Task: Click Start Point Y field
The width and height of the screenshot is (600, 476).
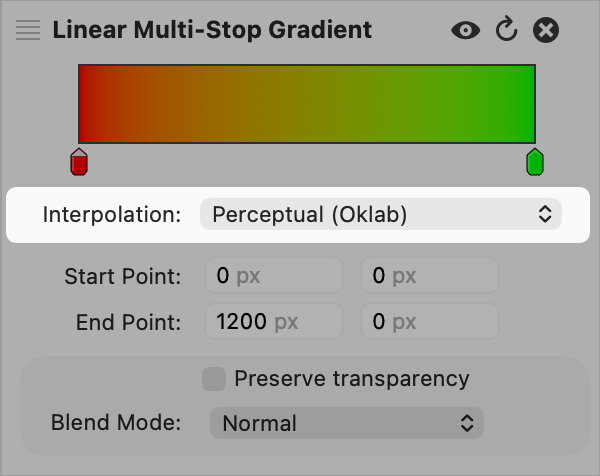Action: (x=429, y=275)
